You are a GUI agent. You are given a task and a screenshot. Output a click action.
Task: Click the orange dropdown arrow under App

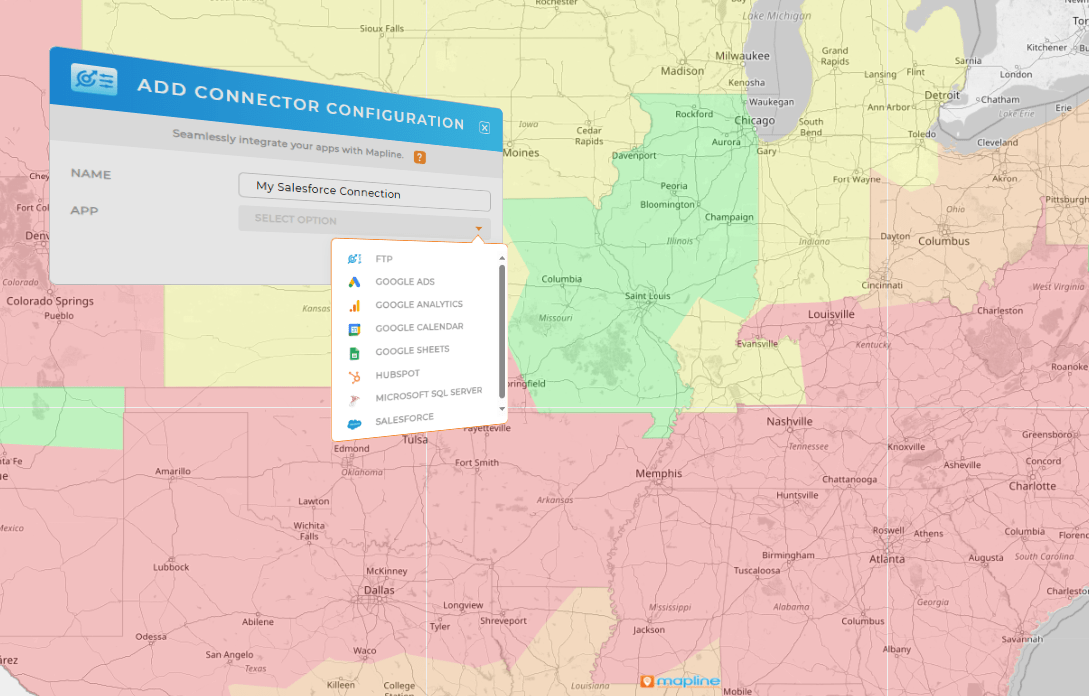(x=479, y=230)
